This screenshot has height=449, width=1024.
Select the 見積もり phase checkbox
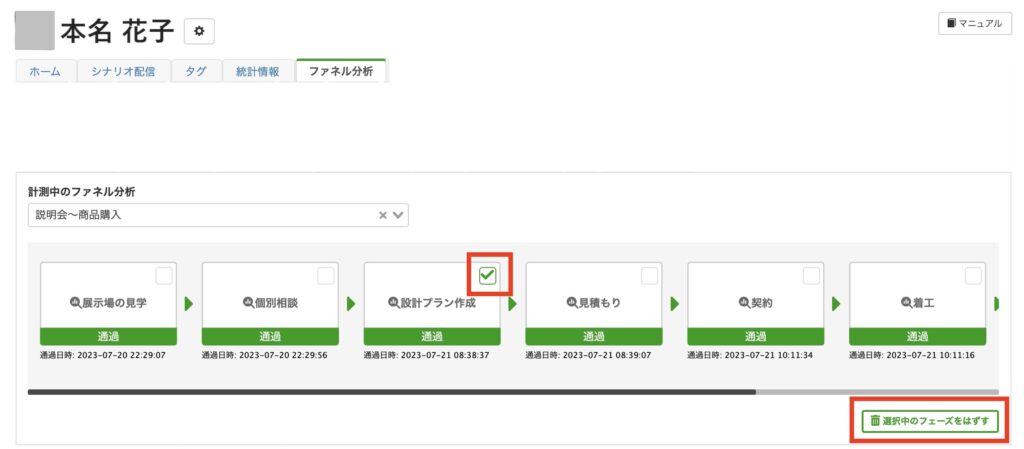(x=649, y=276)
